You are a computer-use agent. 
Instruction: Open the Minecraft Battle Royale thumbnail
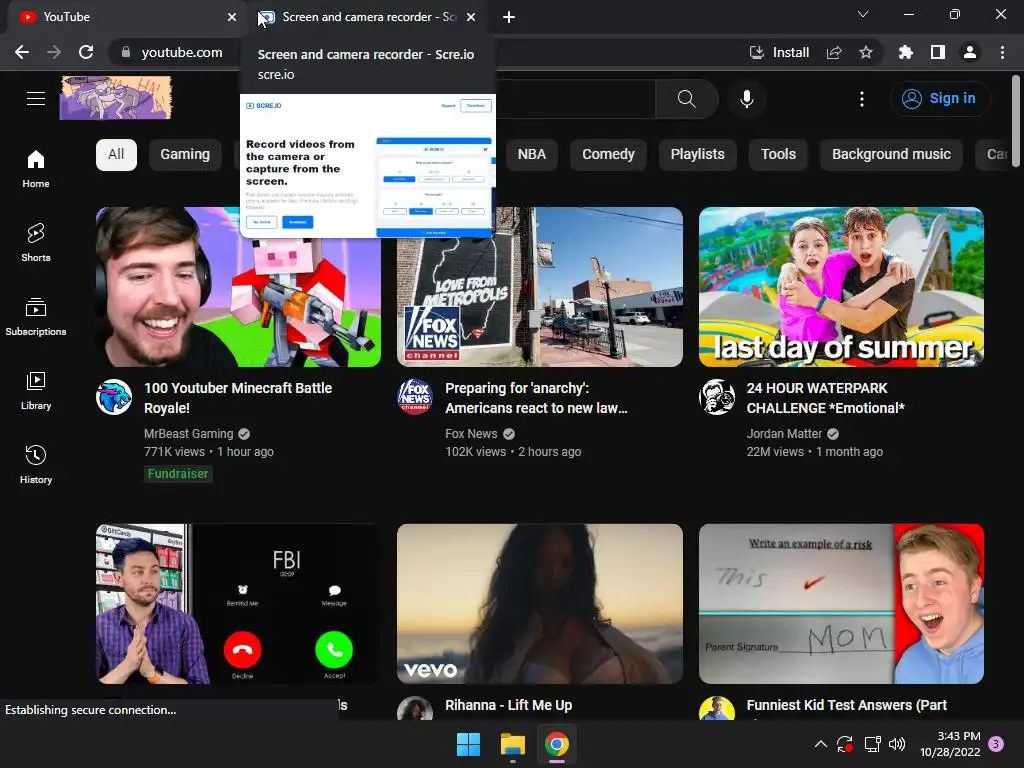(x=238, y=287)
